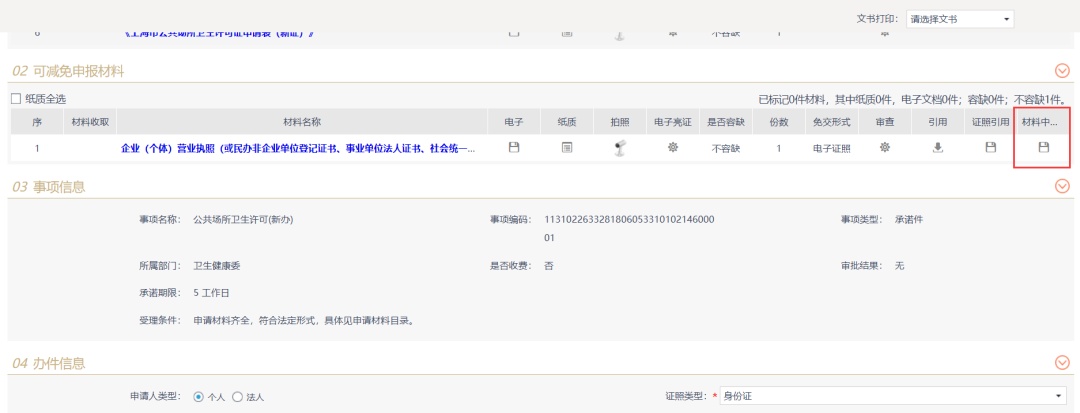
Task: Check the 纸质全选 checkbox
Action: (x=15, y=99)
